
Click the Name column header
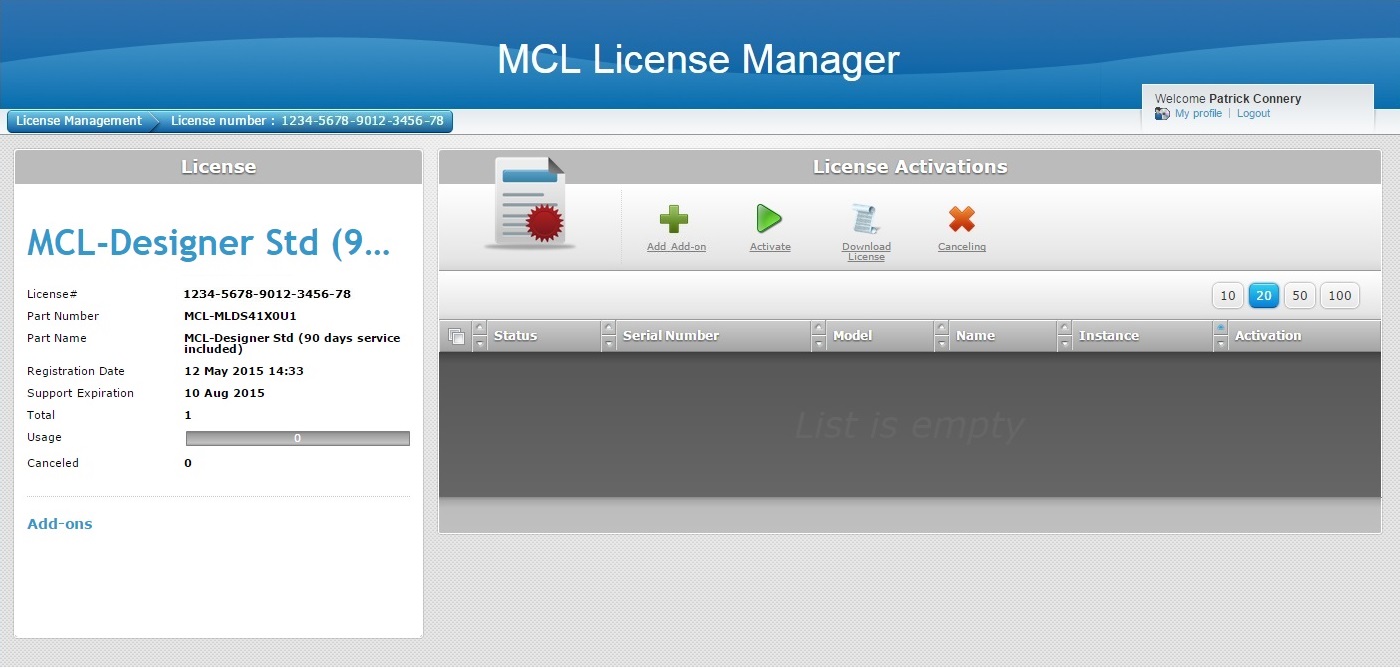975,336
